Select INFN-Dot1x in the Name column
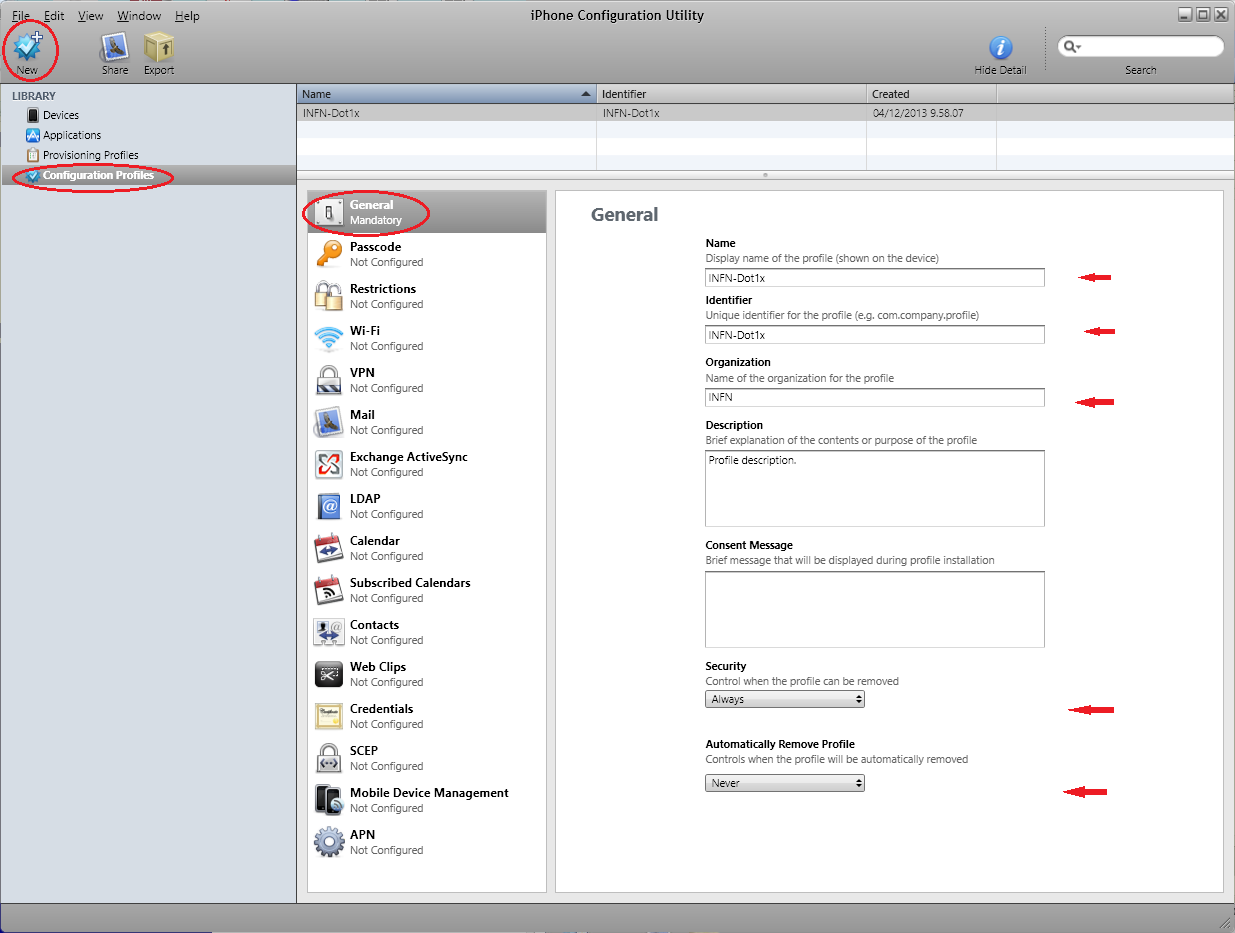This screenshot has height=933, width=1235. 331,113
